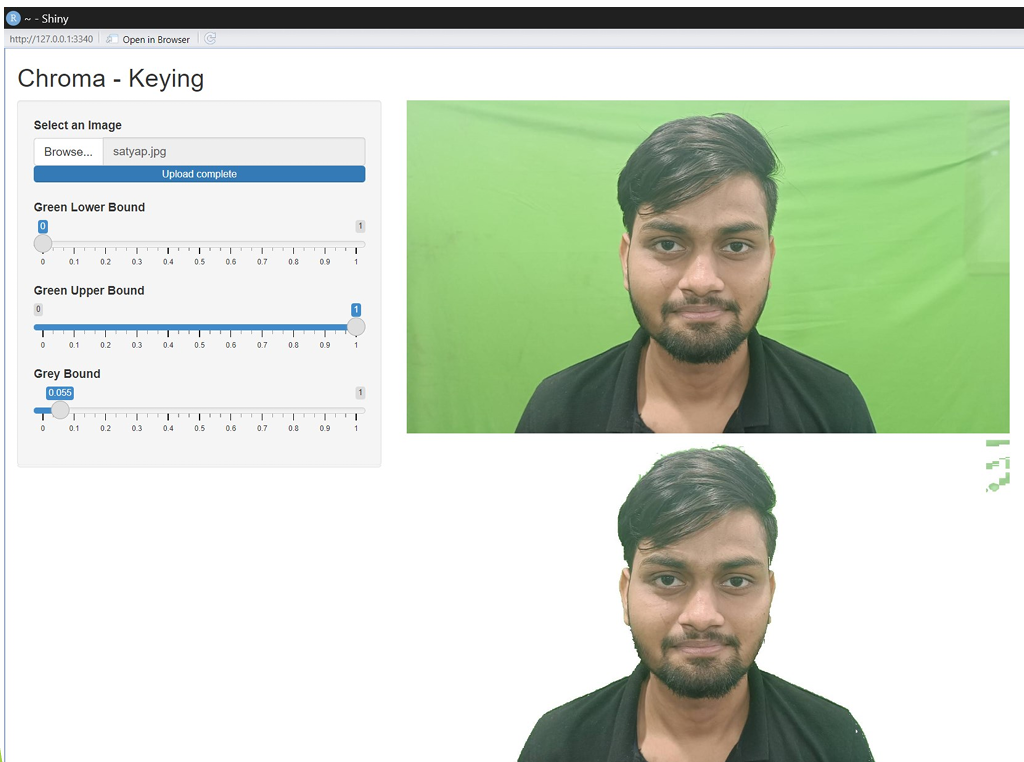This screenshot has width=1024, height=762.
Task: Click the Chroma - Keying page title
Action: pyautogui.click(x=110, y=78)
